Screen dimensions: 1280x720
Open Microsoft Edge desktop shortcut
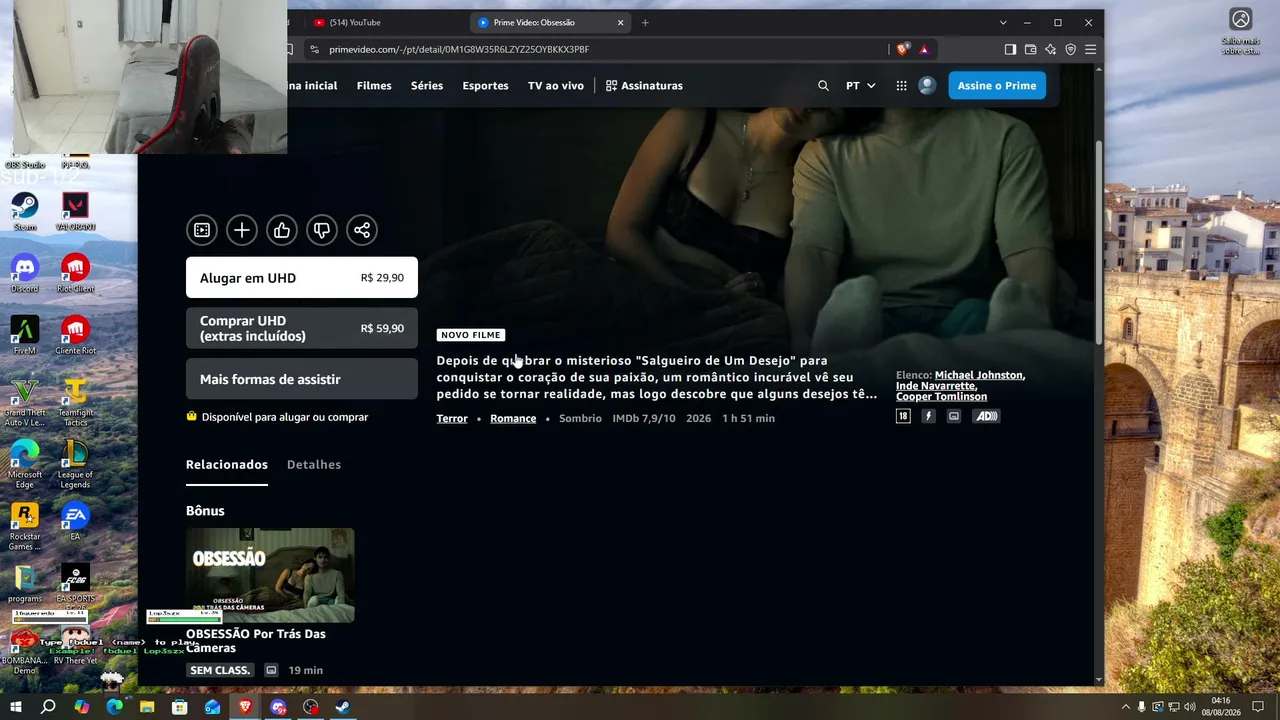[25, 465]
